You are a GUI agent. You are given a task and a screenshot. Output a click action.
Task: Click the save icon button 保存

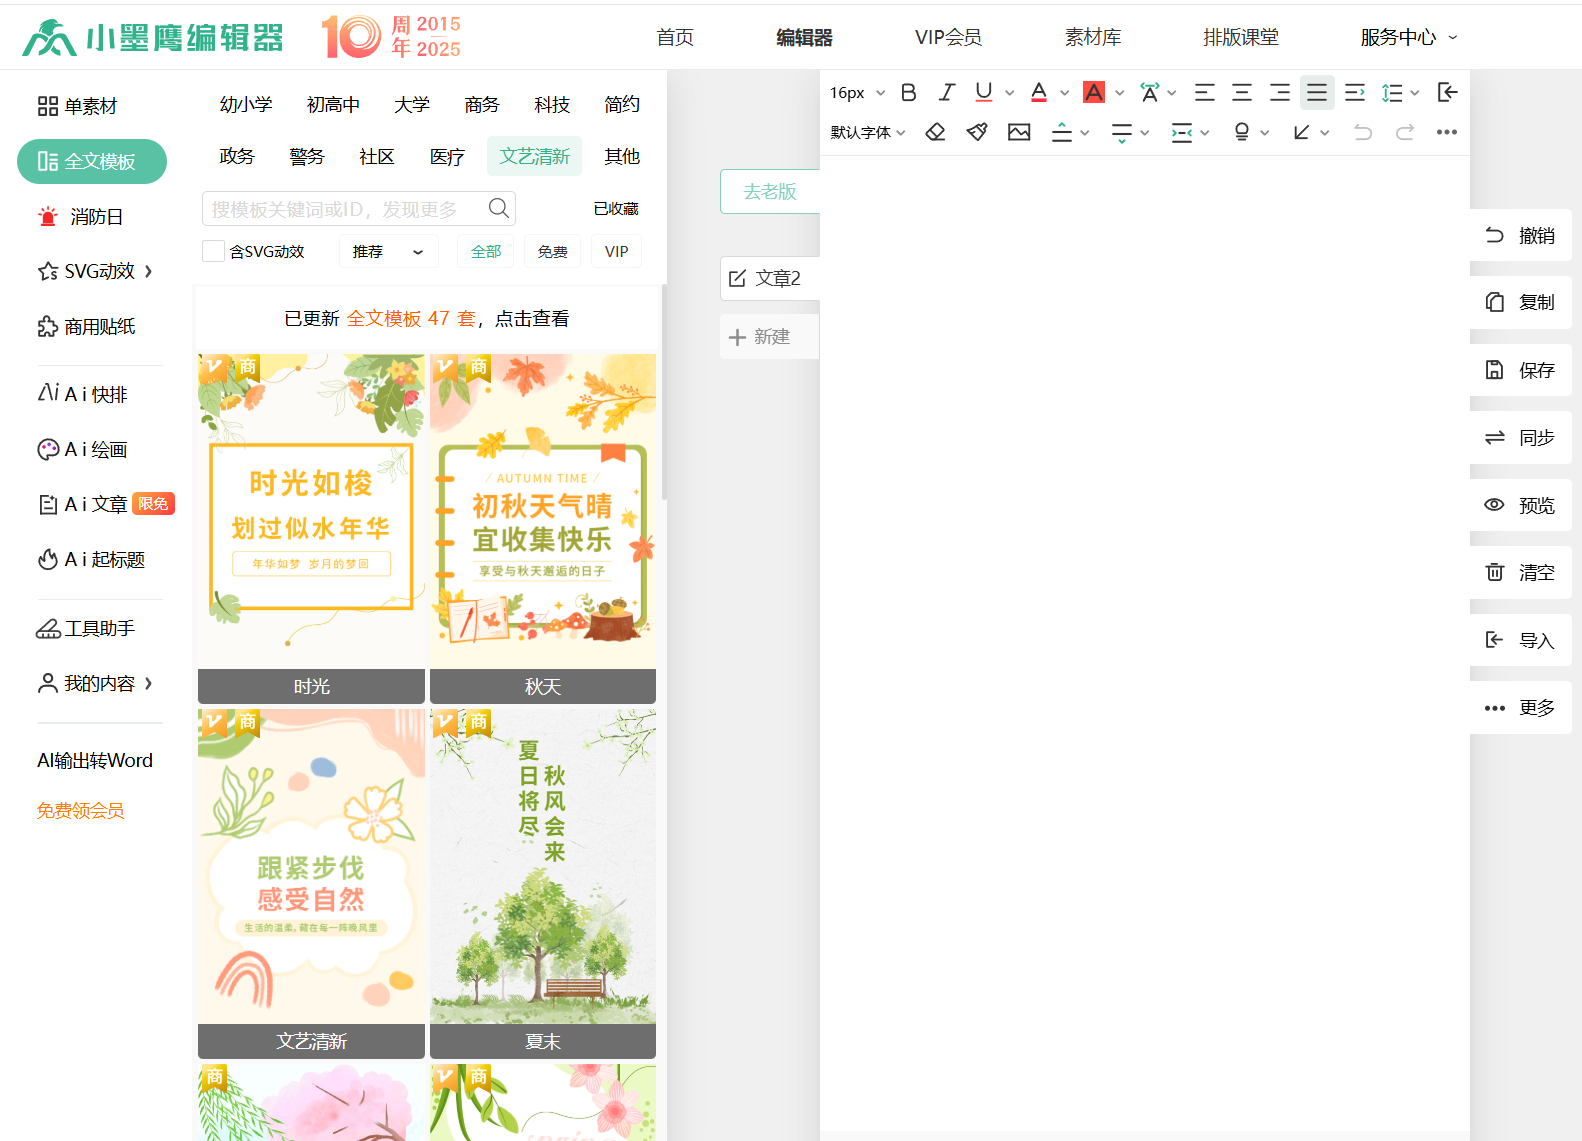click(1520, 370)
